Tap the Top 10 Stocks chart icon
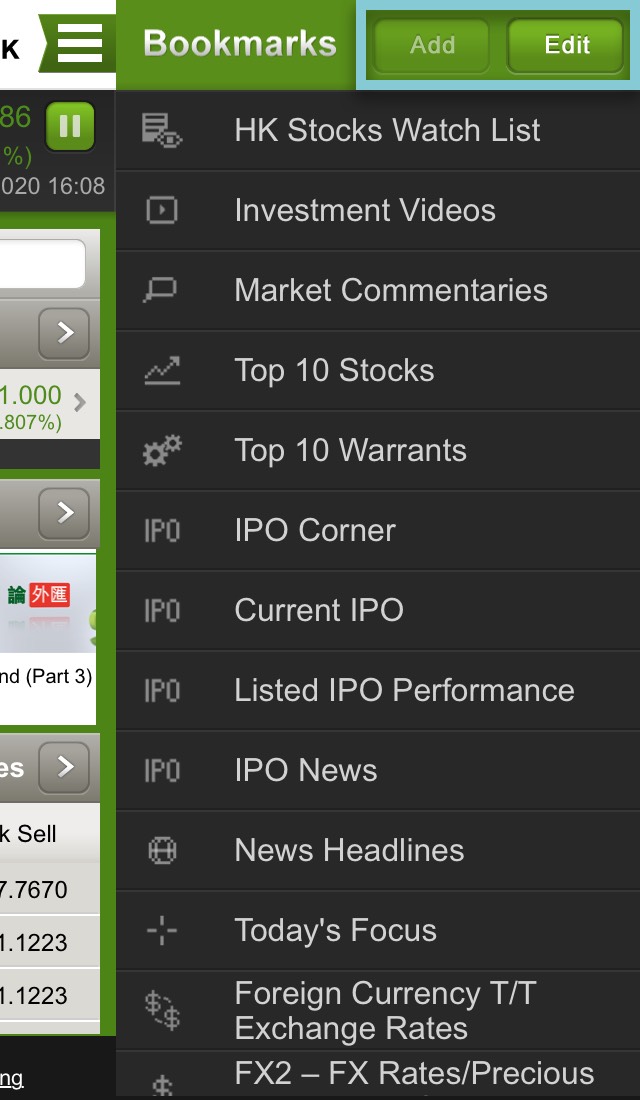640x1100 pixels. (x=161, y=370)
